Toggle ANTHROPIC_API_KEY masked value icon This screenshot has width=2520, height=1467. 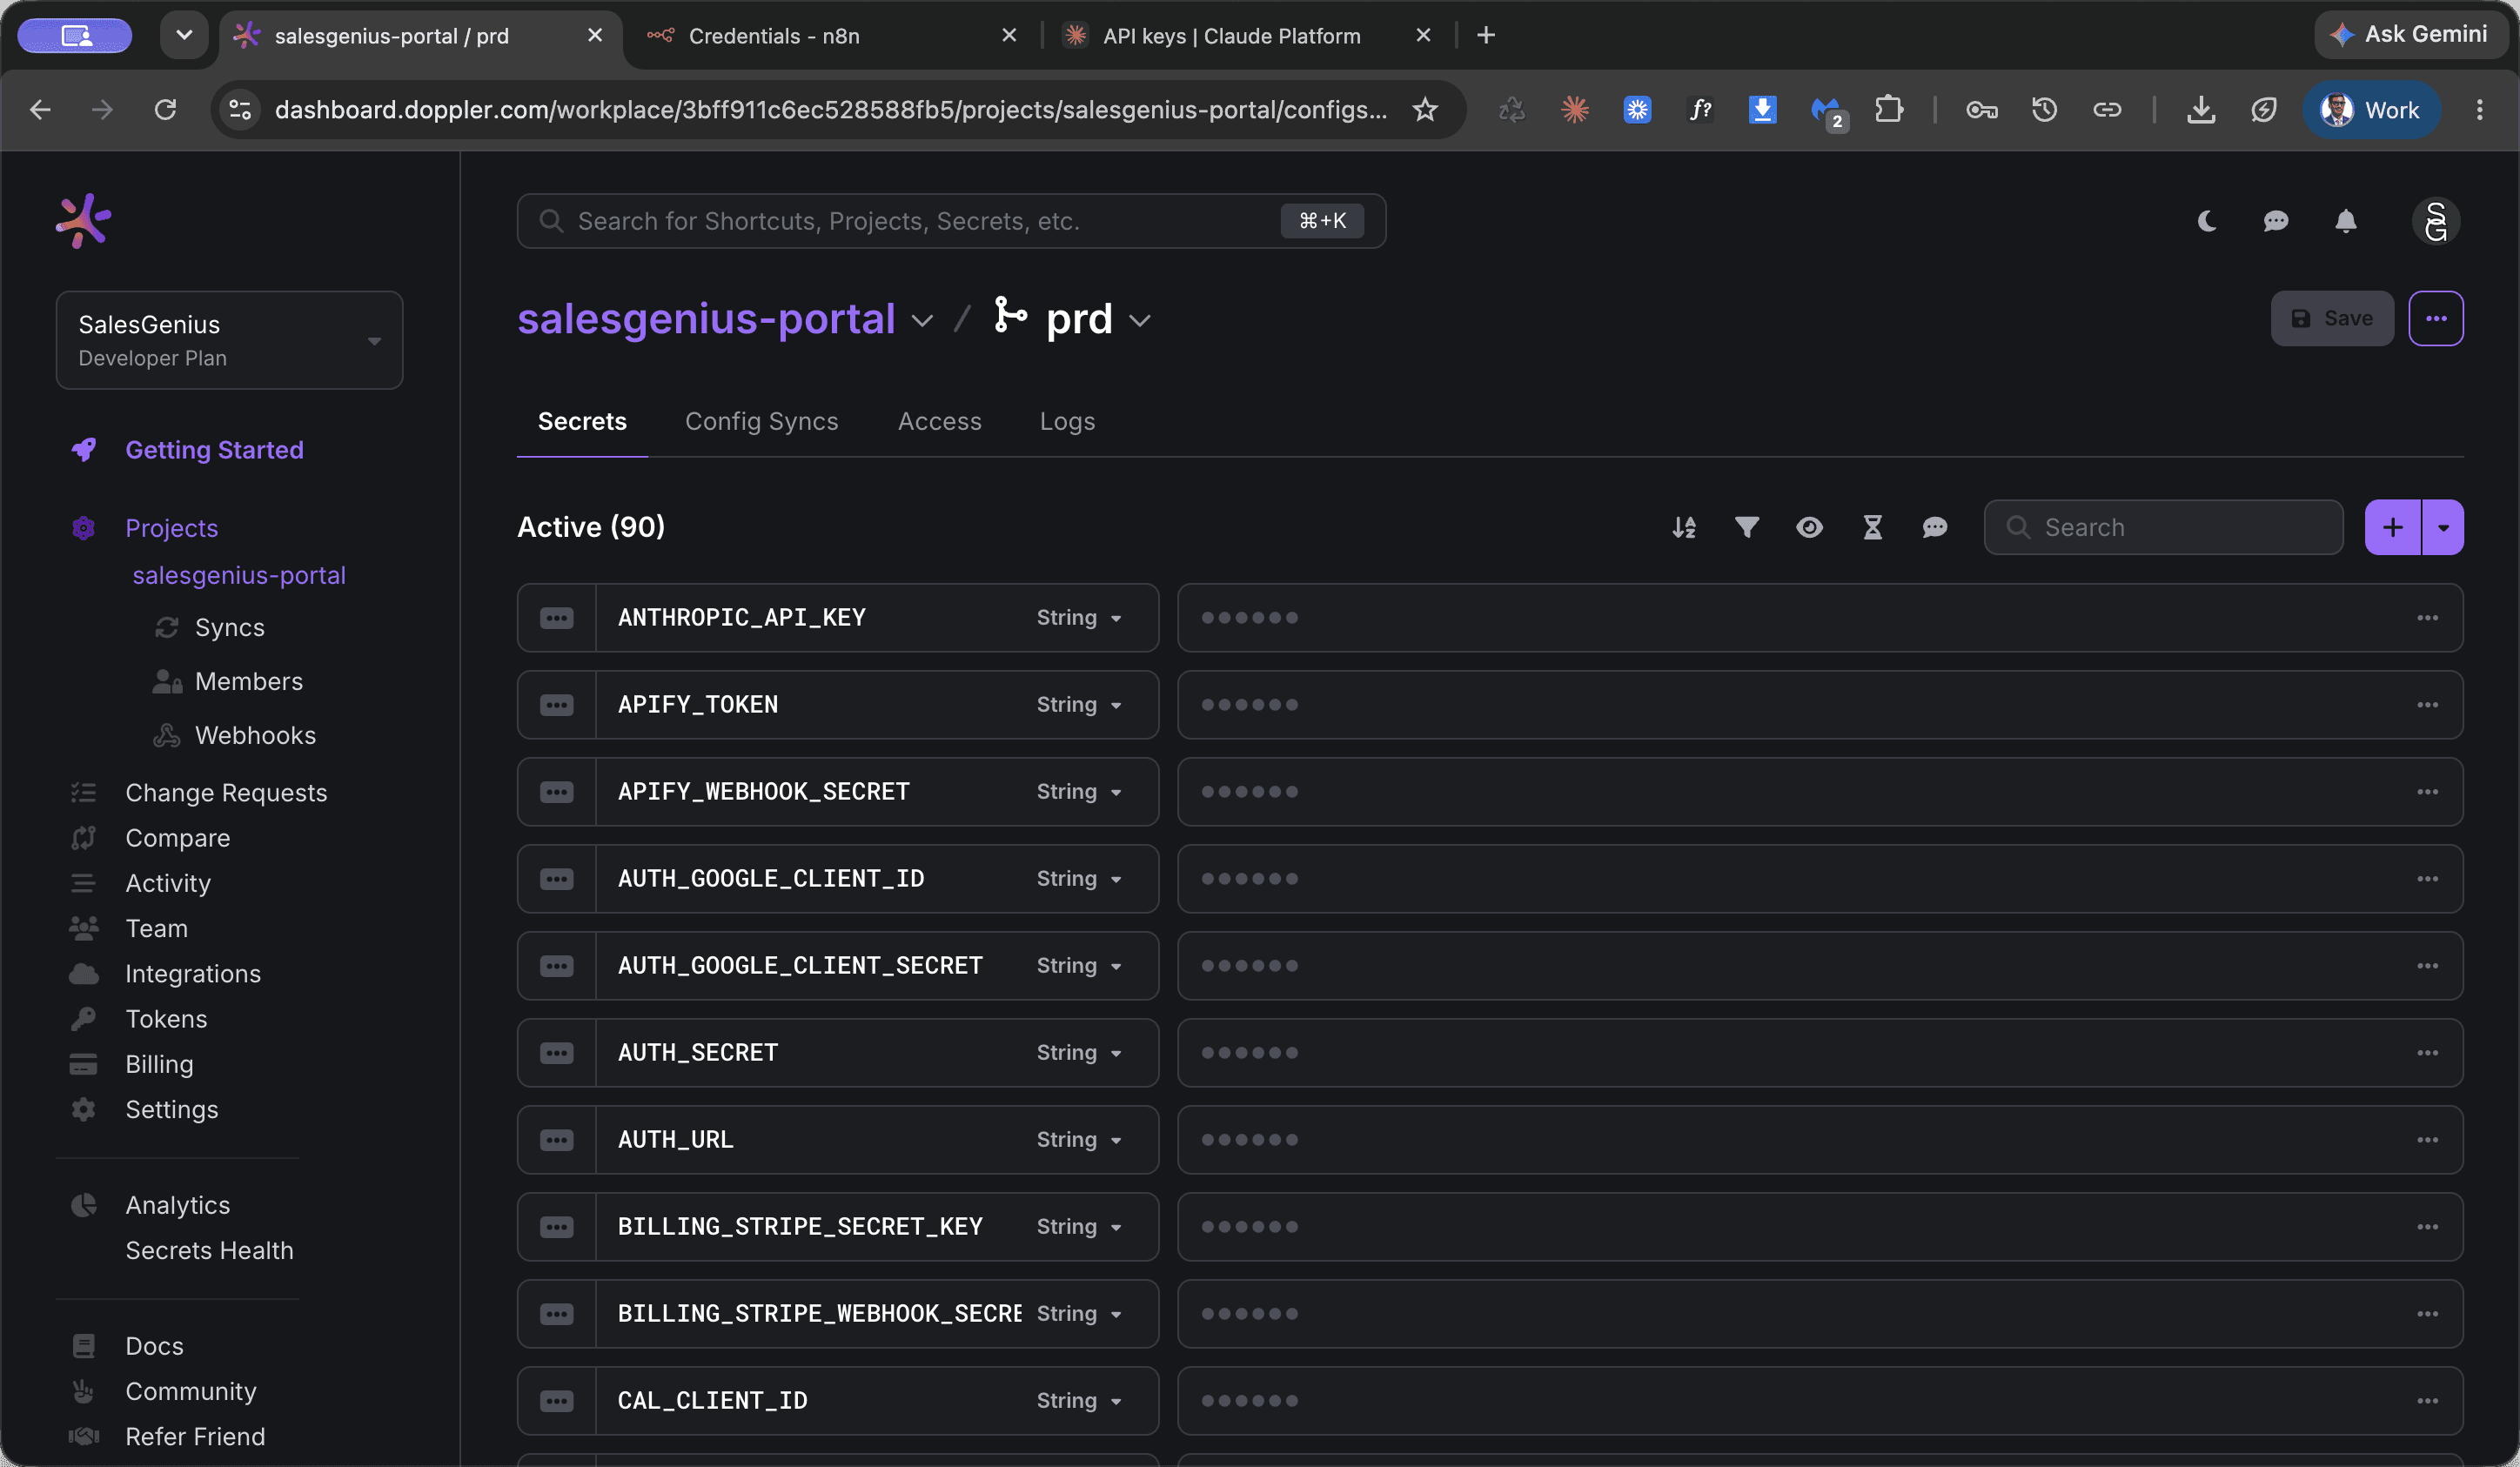tap(556, 618)
